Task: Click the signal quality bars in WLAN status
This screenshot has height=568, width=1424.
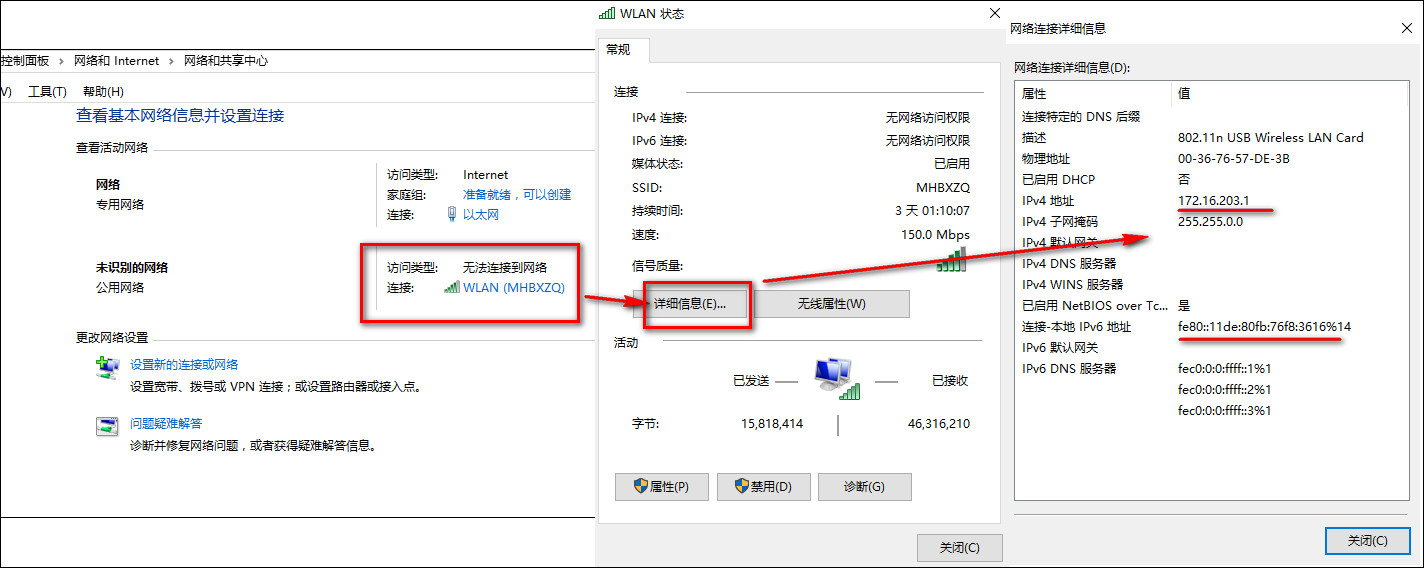Action: pyautogui.click(x=952, y=260)
